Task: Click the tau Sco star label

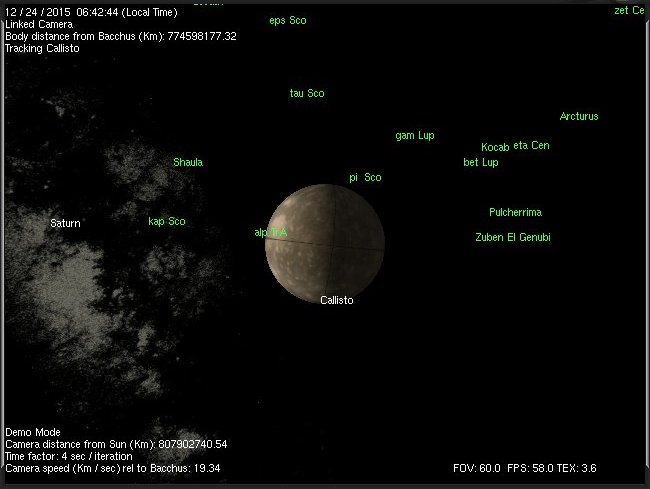Action: [307, 93]
